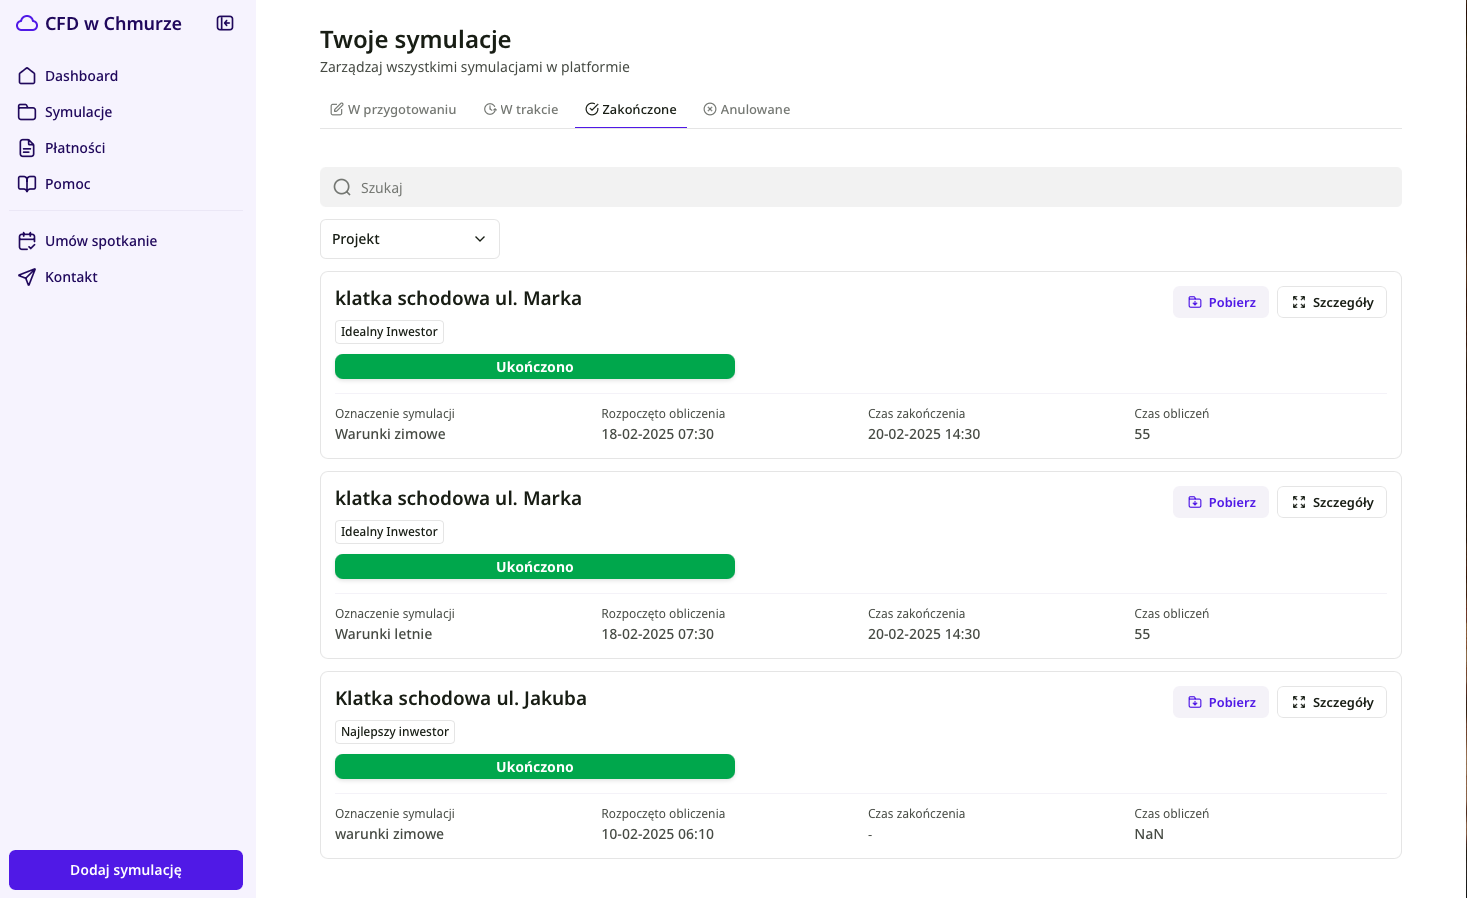Open Dashboard via the home icon
The width and height of the screenshot is (1467, 898).
coord(27,76)
